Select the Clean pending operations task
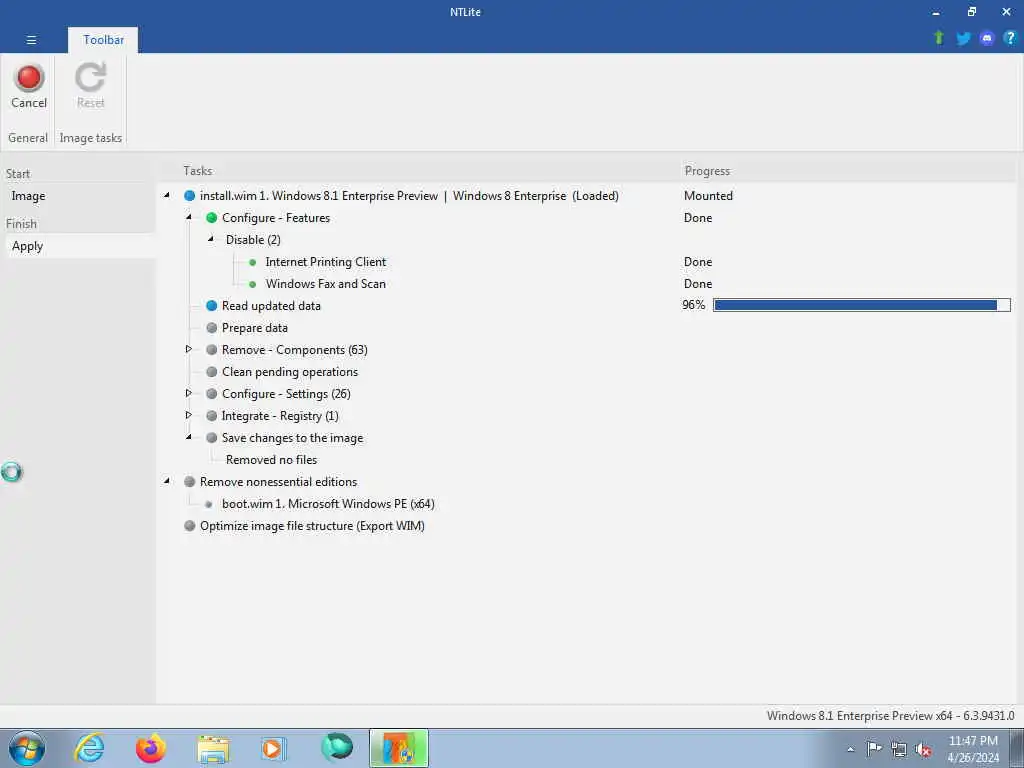The image size is (1024, 768). coord(290,372)
